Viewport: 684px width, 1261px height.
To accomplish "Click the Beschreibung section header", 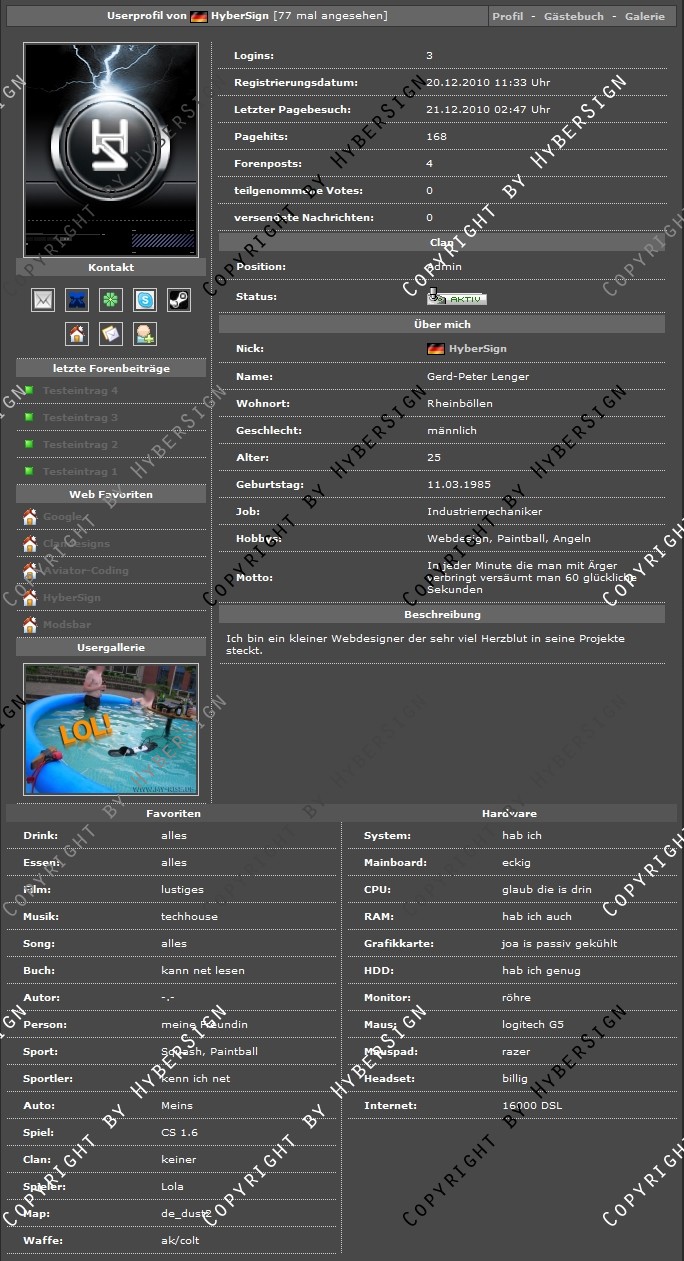I will coord(442,614).
